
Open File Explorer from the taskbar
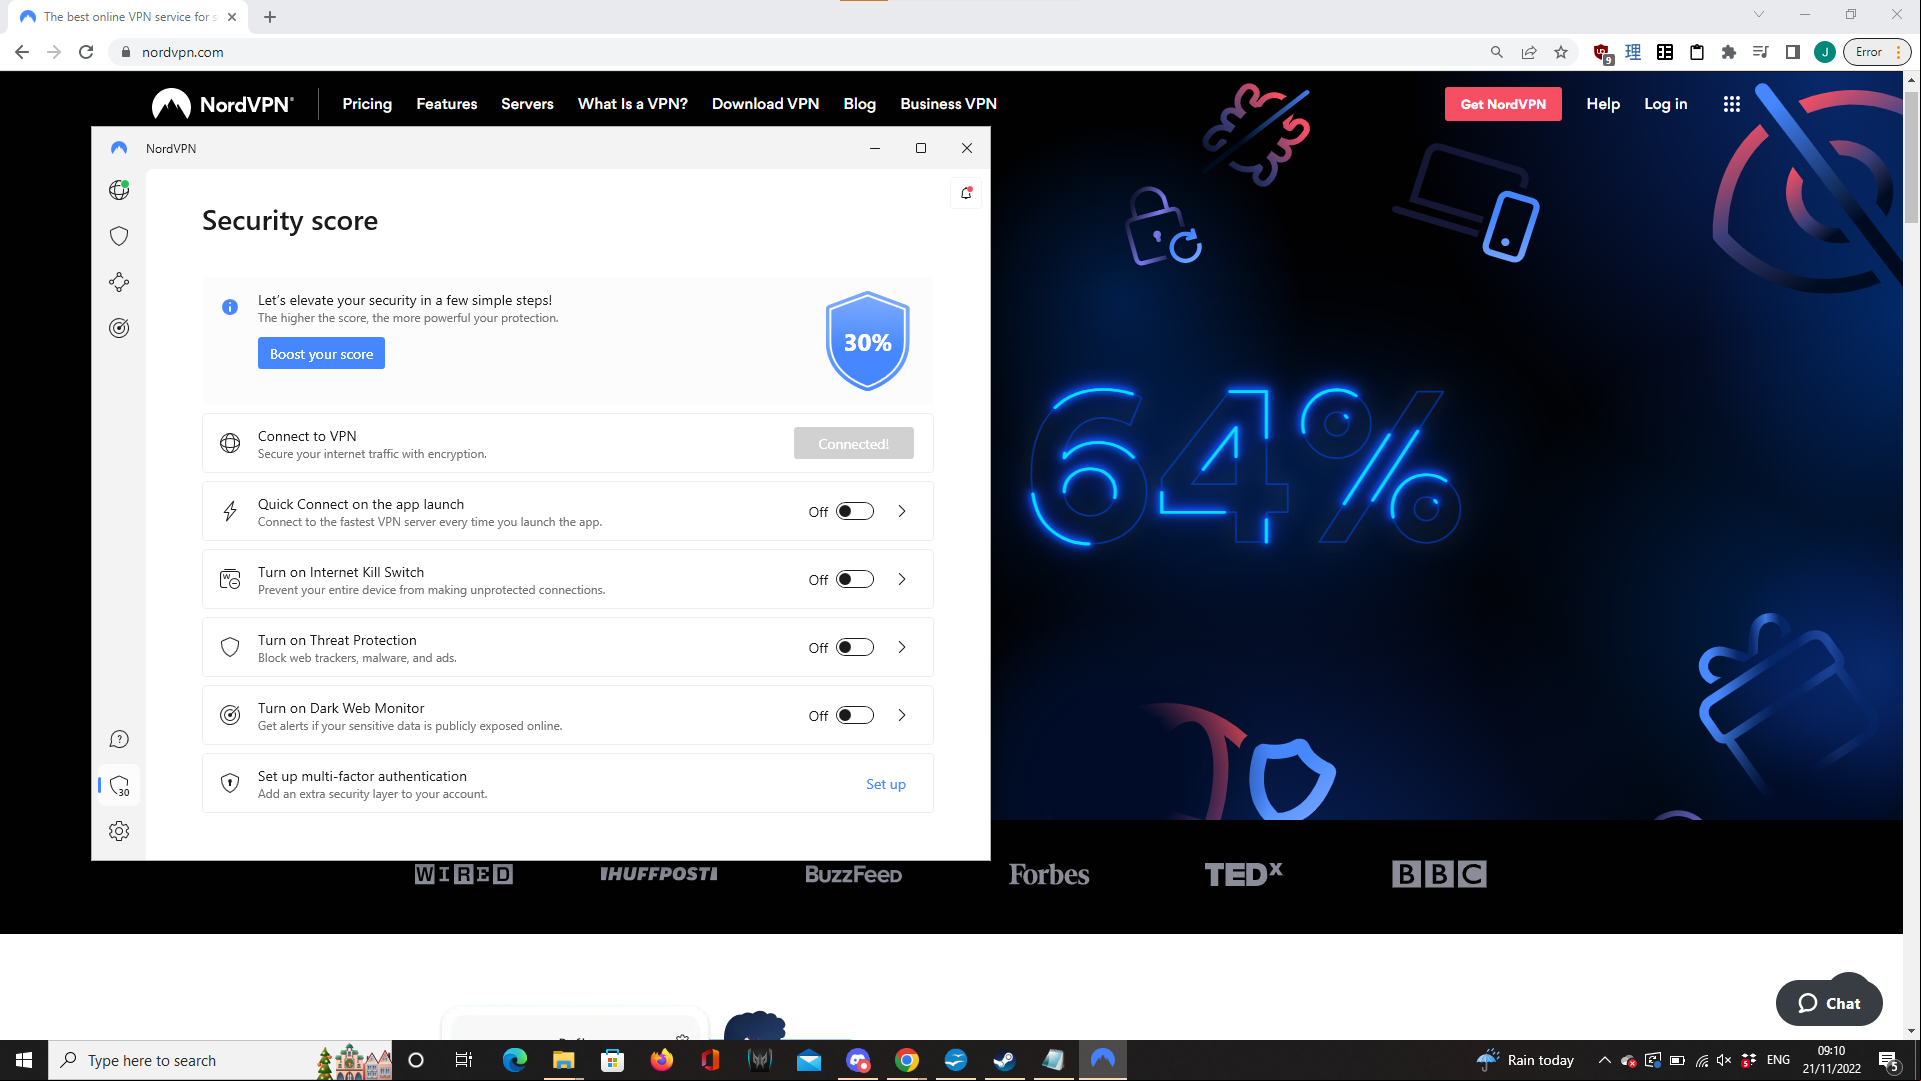point(564,1060)
